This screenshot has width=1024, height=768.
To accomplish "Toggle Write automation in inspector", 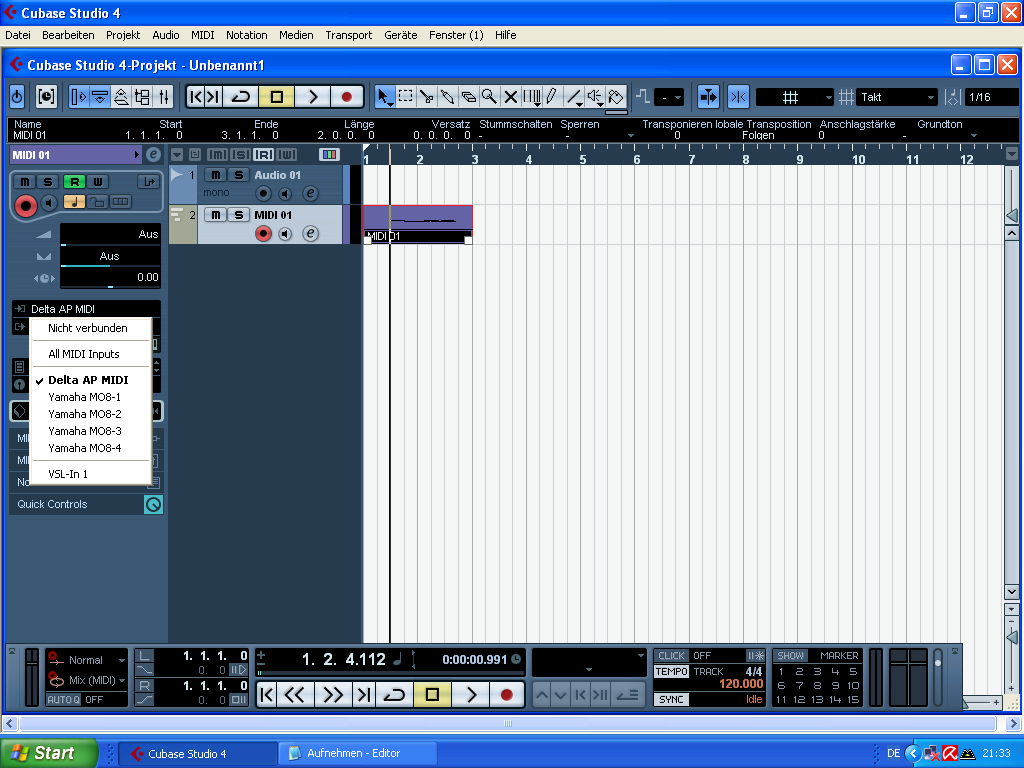I will tap(97, 182).
